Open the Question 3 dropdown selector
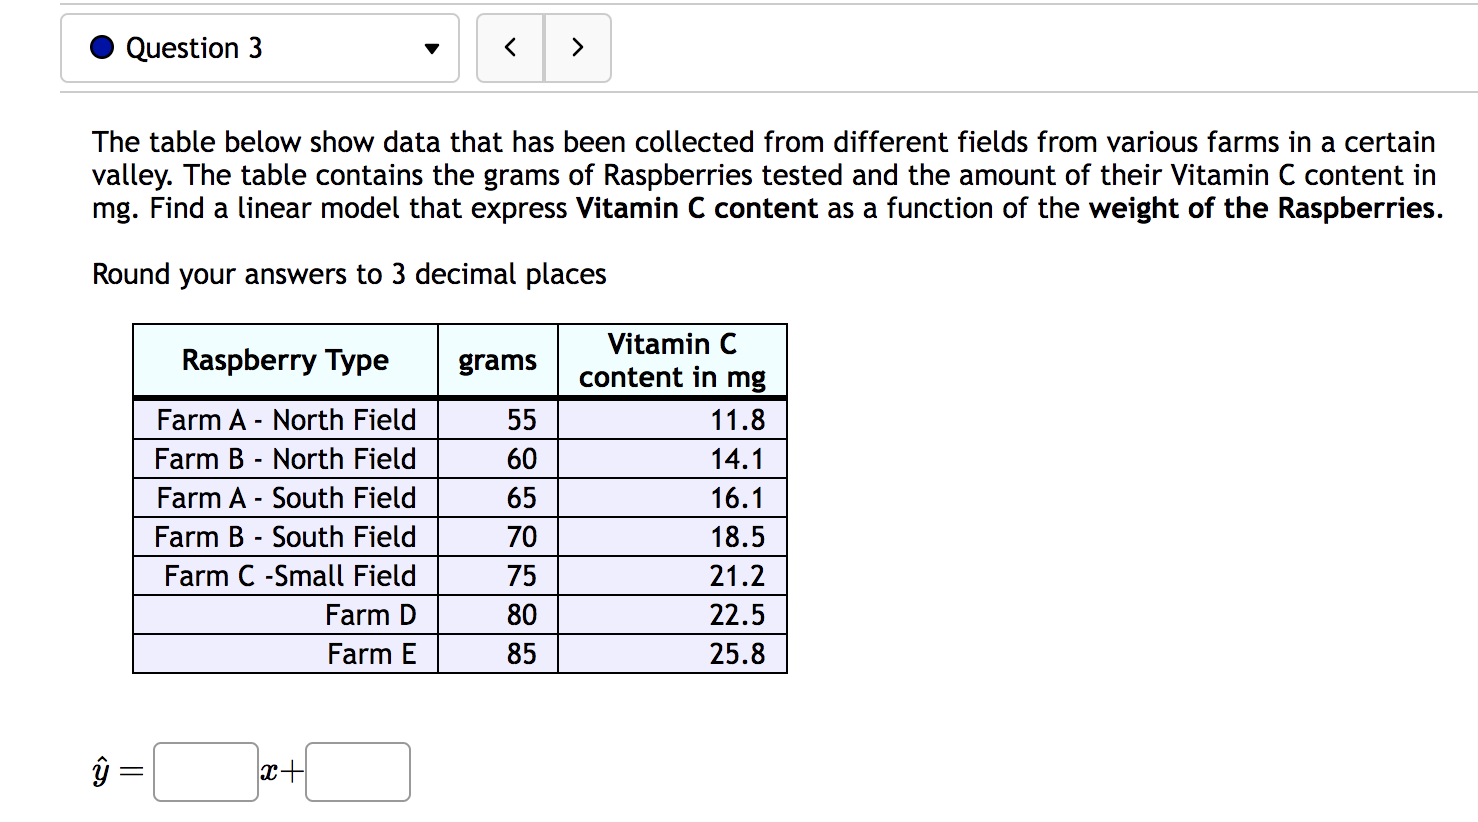Viewport: 1478px width, 822px height. click(x=259, y=48)
